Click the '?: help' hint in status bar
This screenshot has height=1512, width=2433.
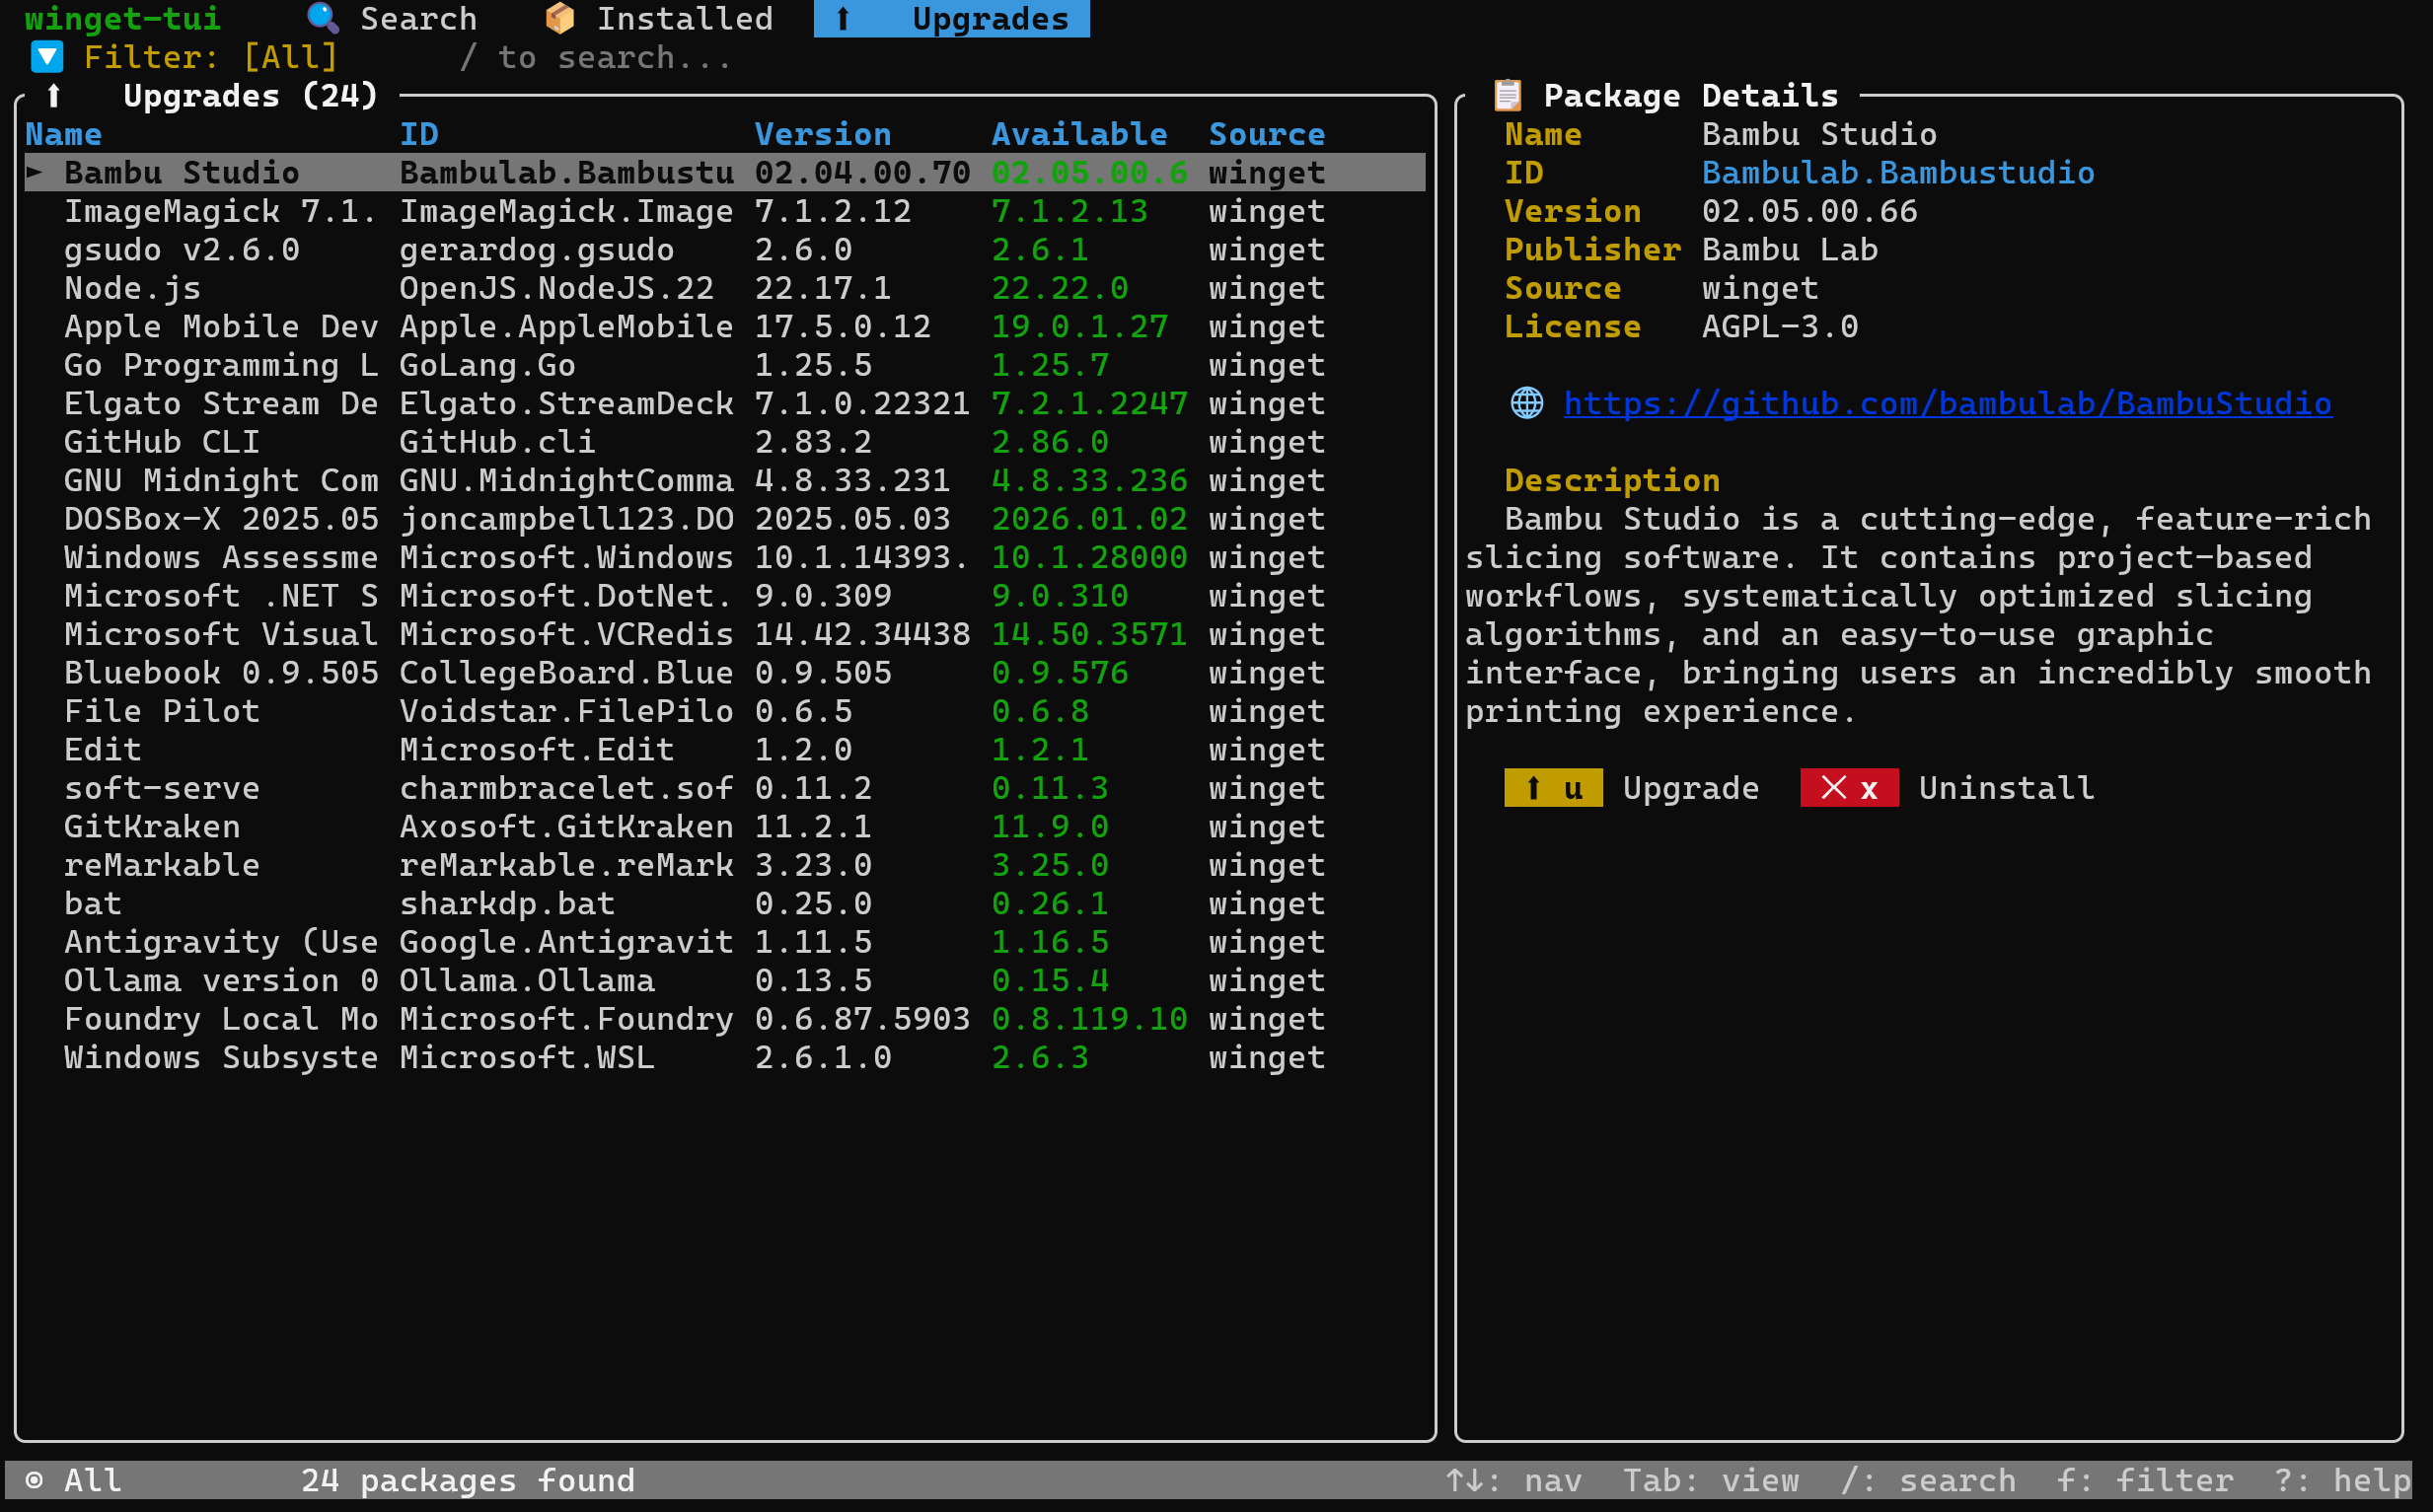tap(2341, 1480)
